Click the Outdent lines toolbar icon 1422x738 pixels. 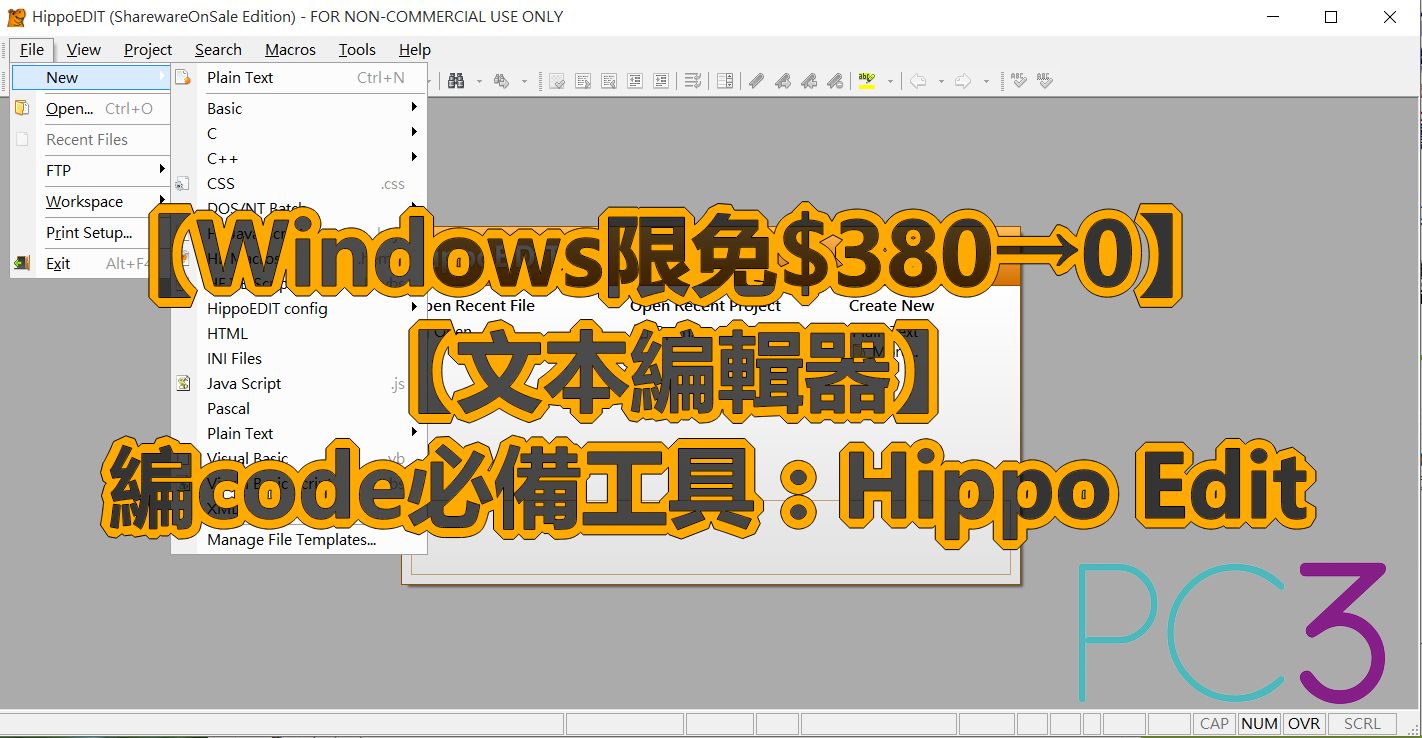(x=635, y=81)
